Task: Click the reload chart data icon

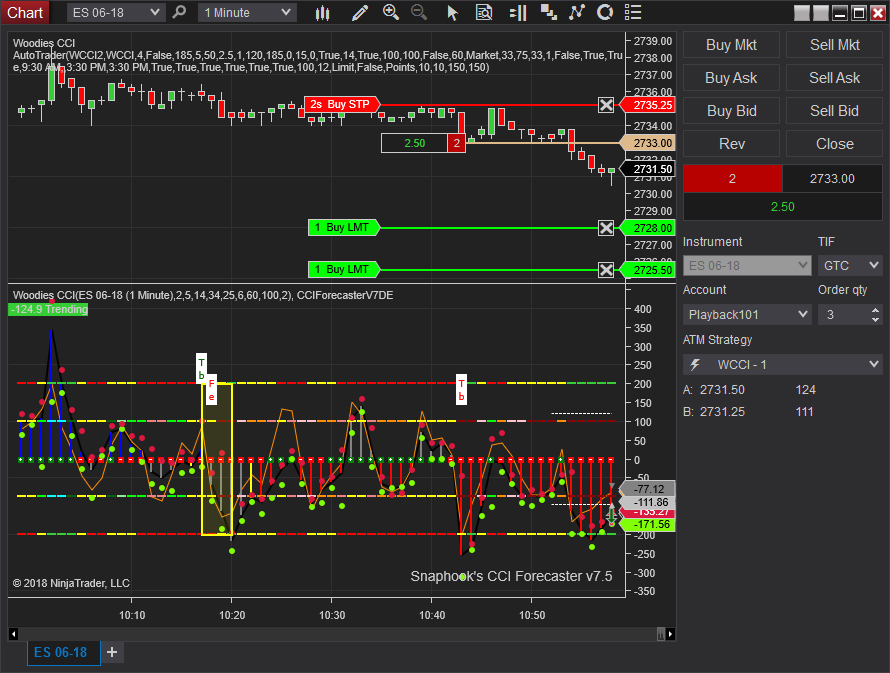Action: (x=606, y=12)
